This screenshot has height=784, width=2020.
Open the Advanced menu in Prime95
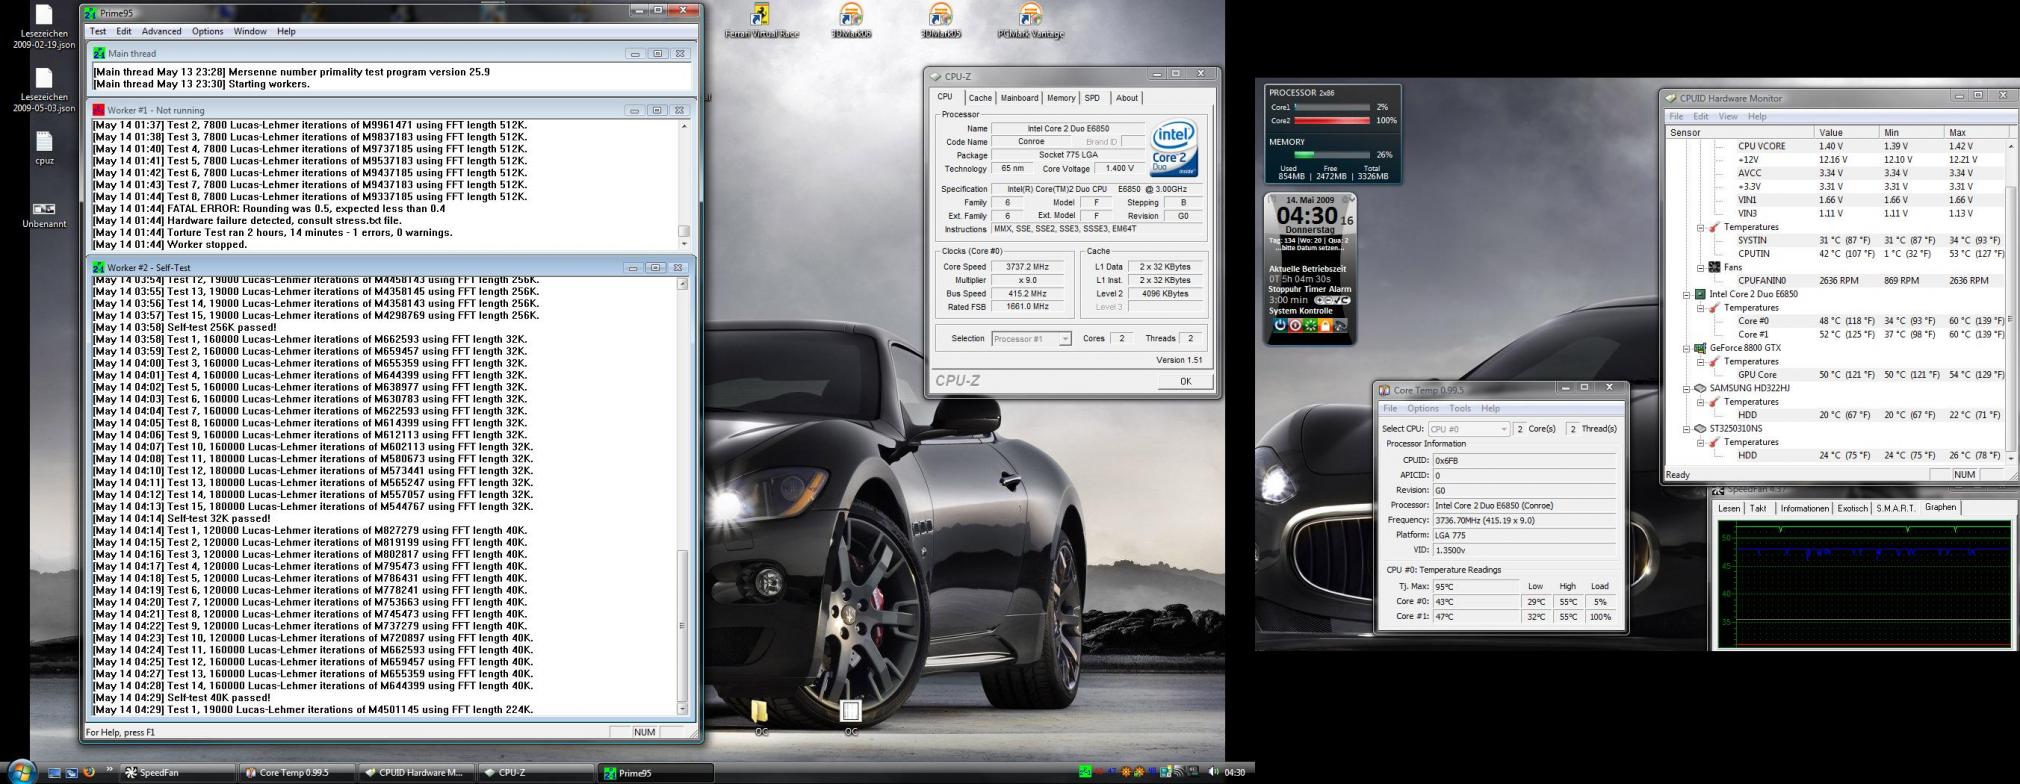coord(161,31)
